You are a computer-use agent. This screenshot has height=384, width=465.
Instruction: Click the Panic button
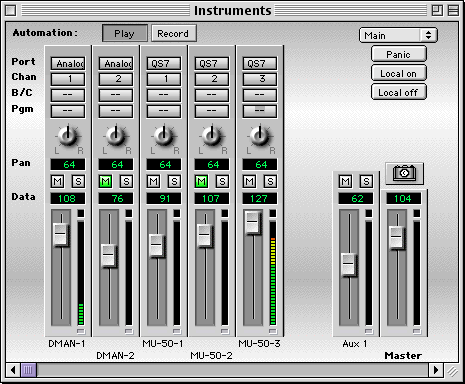(x=399, y=54)
